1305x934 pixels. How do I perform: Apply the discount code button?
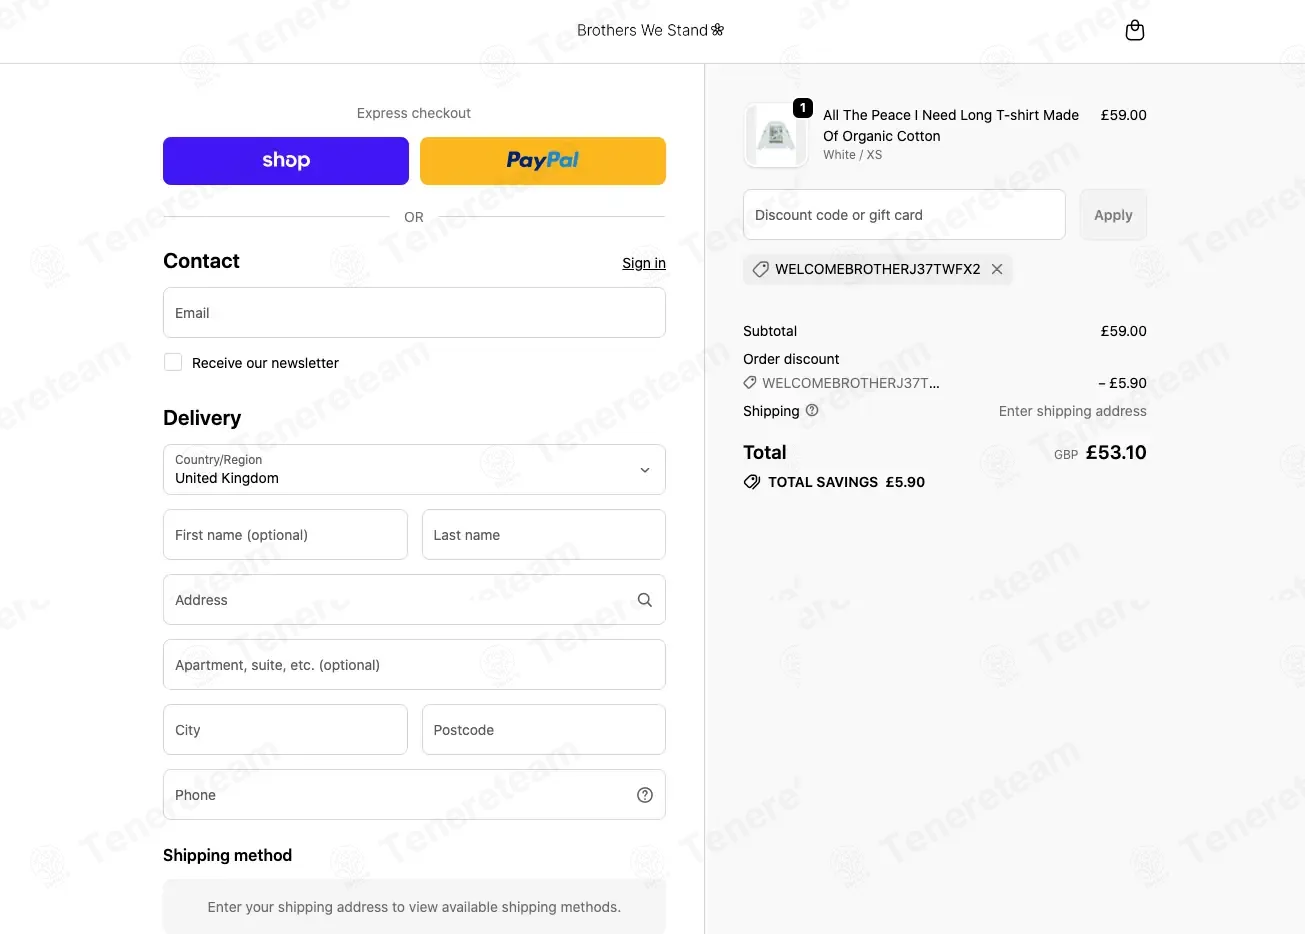[1113, 215]
